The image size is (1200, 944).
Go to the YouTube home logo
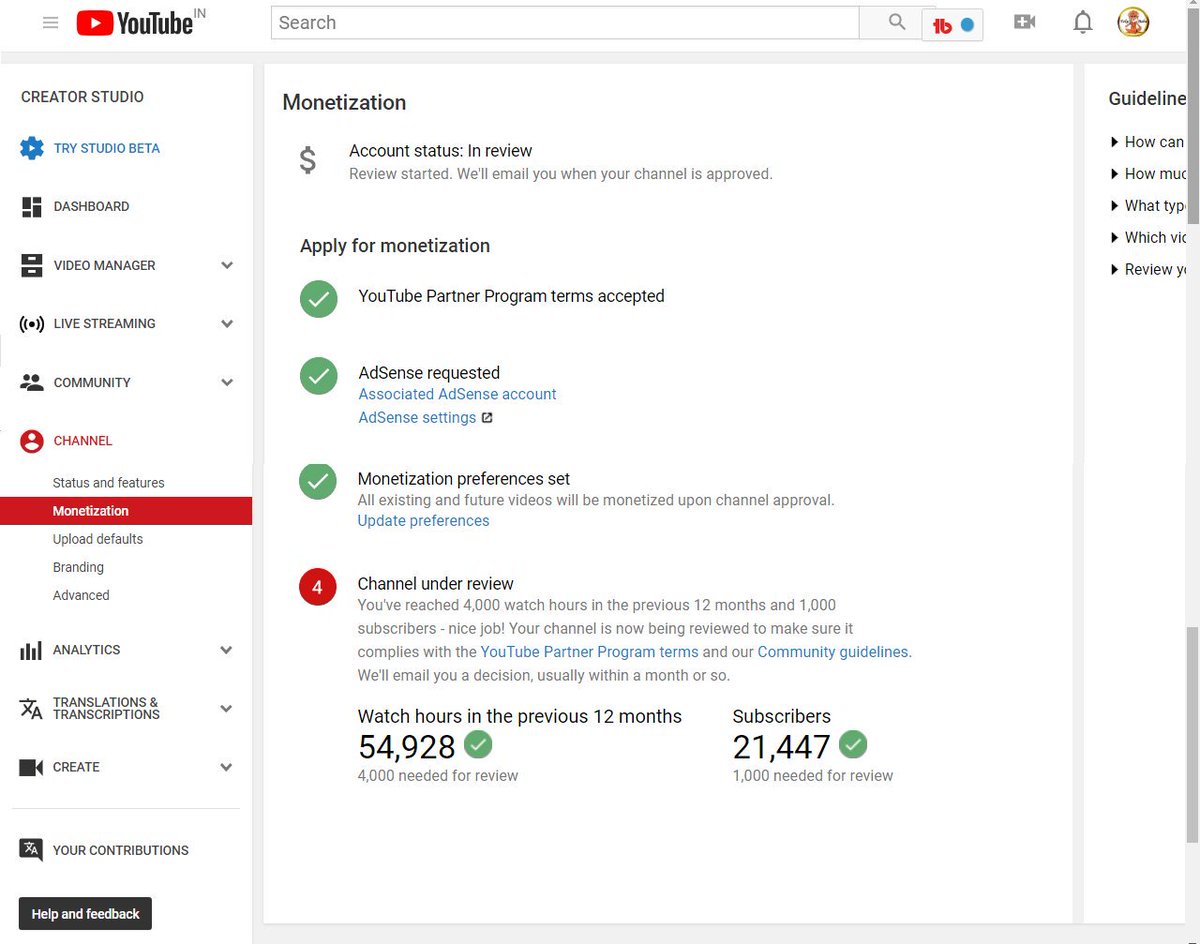pos(135,23)
